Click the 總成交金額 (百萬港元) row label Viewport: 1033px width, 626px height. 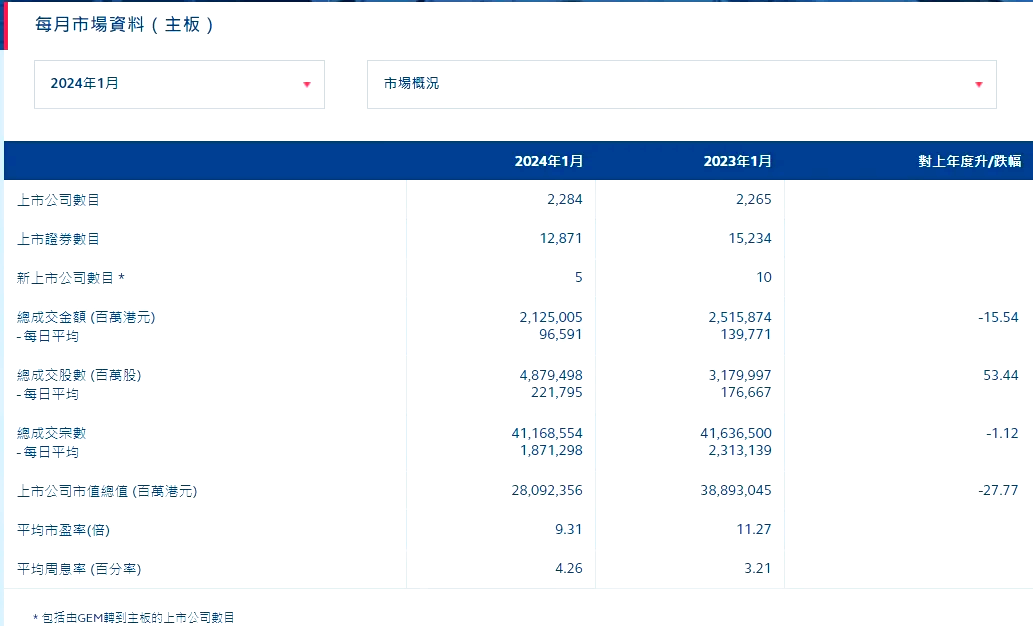click(x=86, y=317)
